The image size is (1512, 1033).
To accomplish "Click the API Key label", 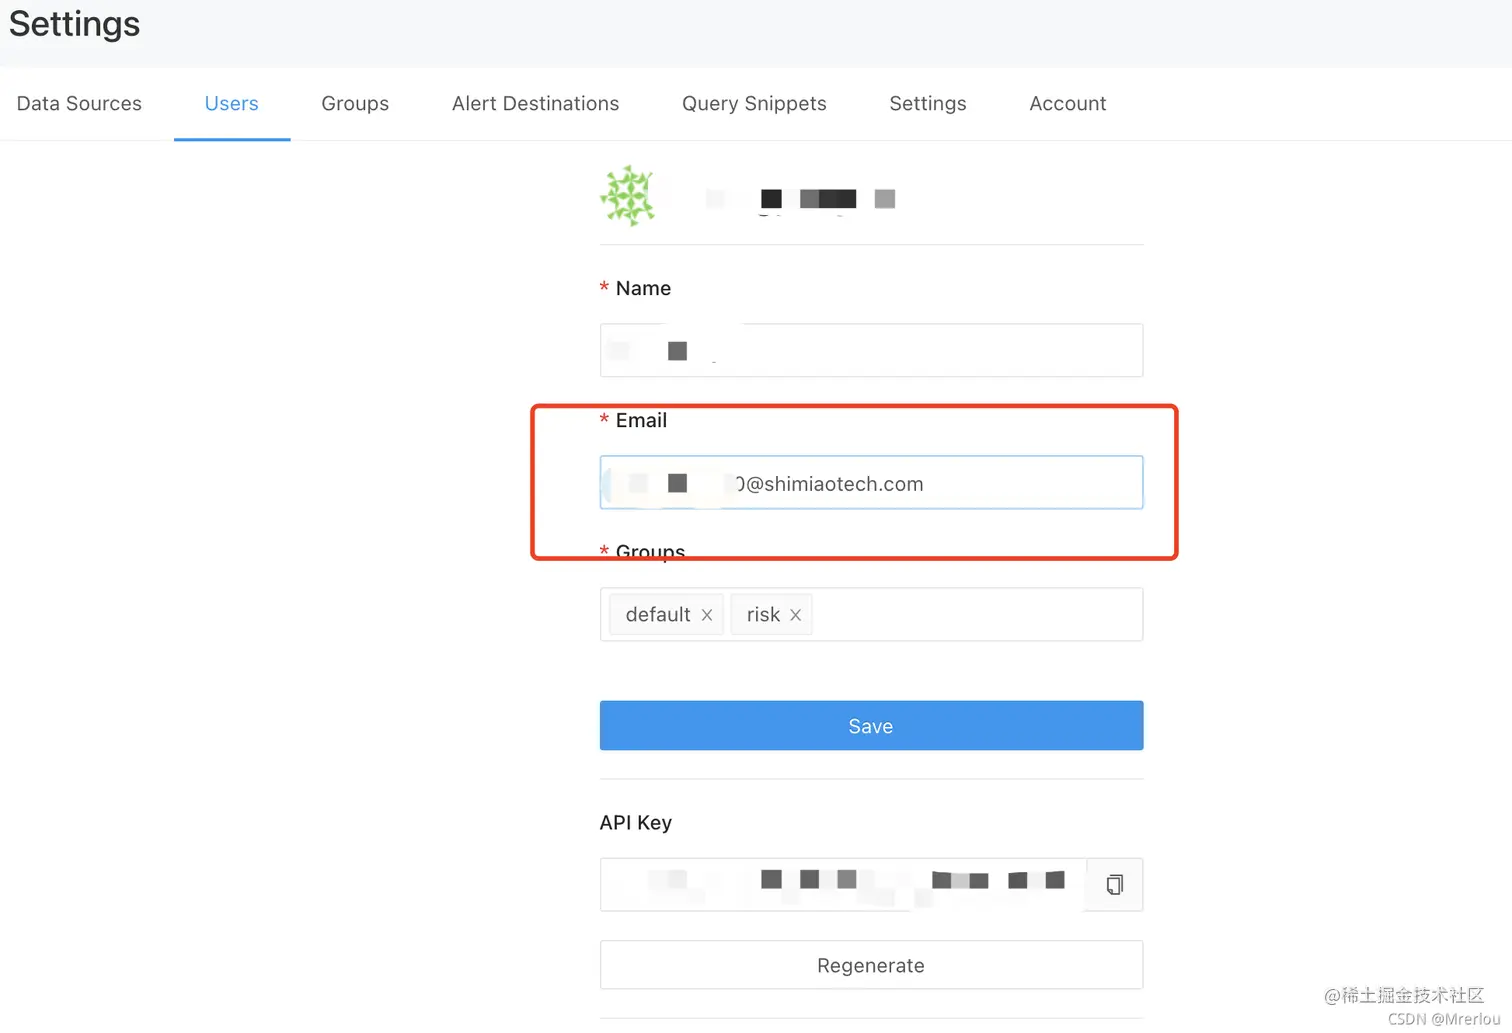I will pyautogui.click(x=636, y=822).
